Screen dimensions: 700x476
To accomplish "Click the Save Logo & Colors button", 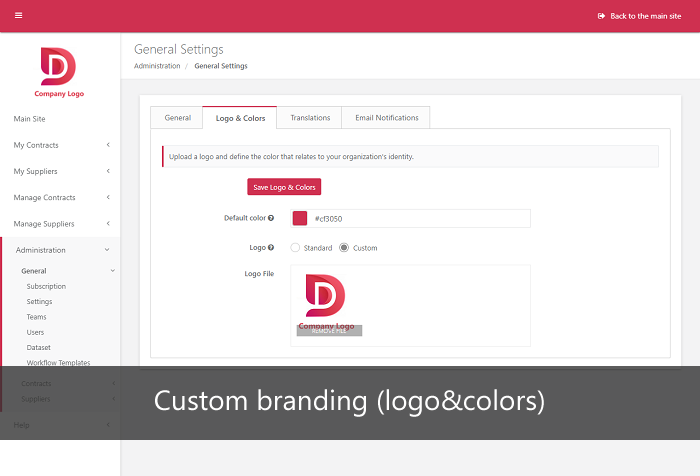I will [284, 187].
